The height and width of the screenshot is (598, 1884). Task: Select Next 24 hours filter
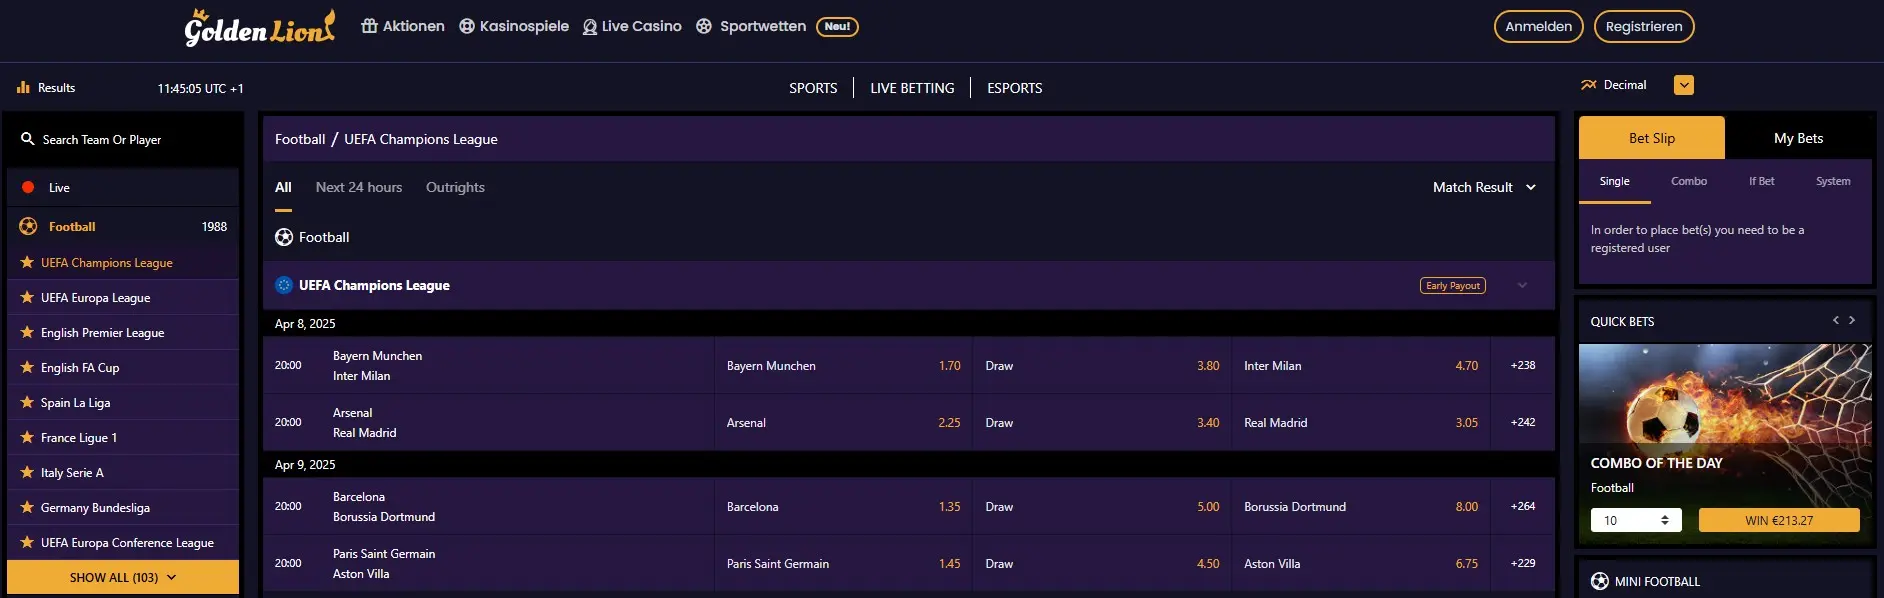359,187
